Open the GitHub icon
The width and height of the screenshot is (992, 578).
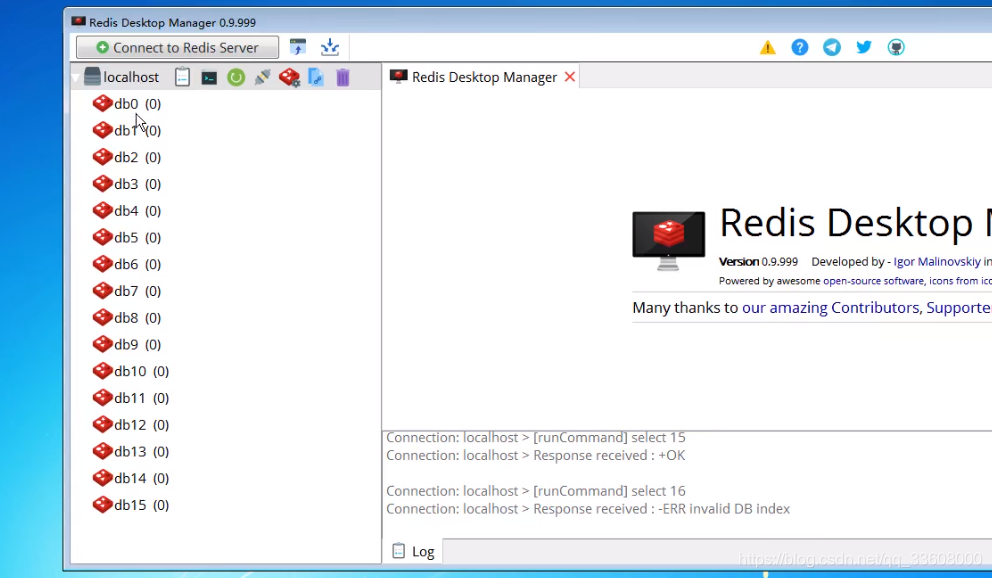pos(896,47)
